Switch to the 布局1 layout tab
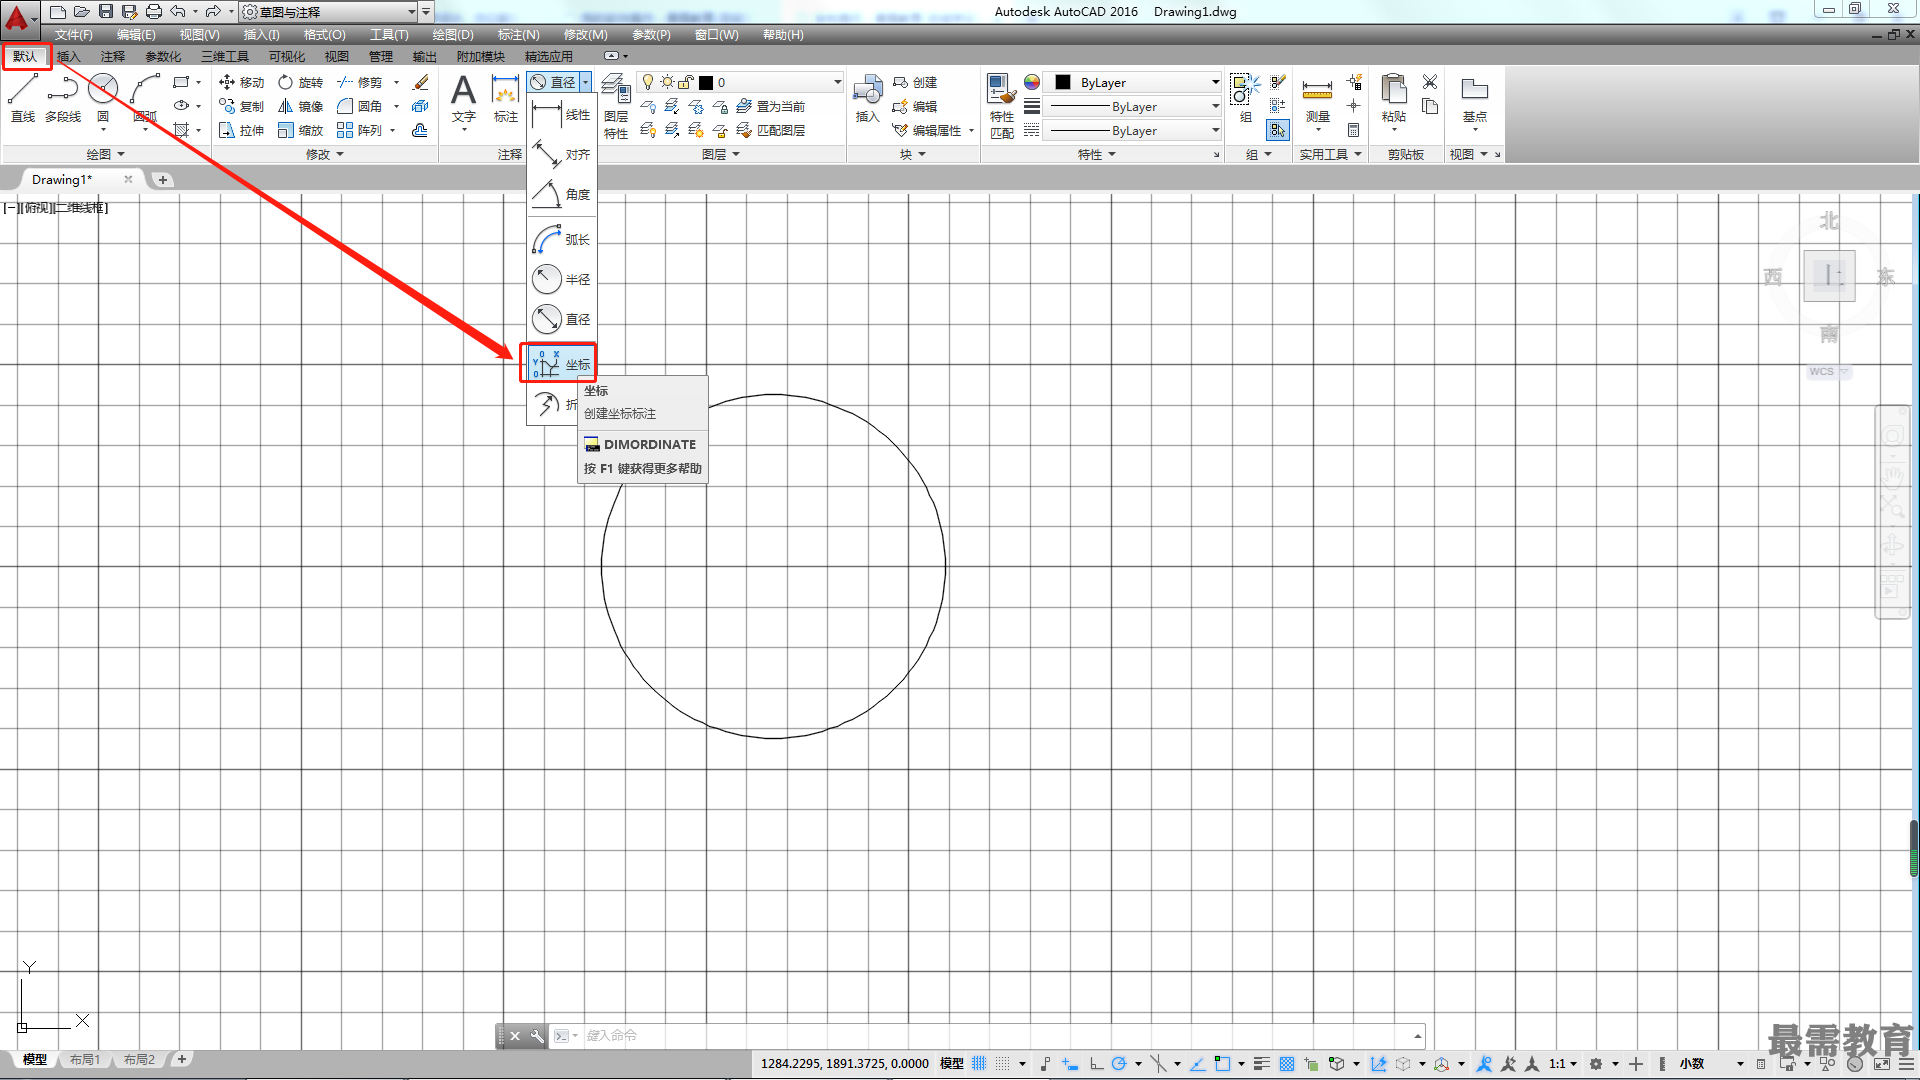 85,1060
